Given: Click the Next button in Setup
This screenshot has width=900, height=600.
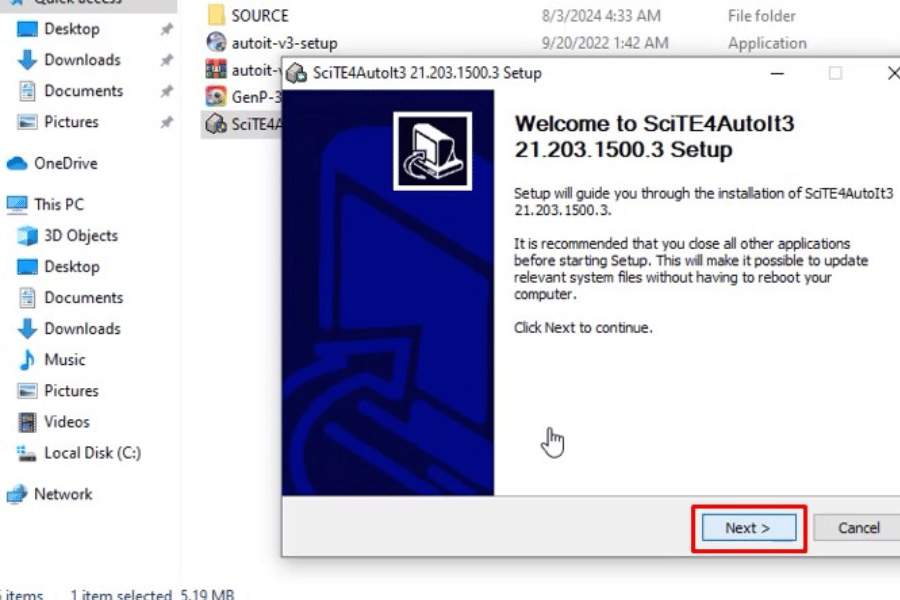Looking at the screenshot, I should pyautogui.click(x=748, y=528).
